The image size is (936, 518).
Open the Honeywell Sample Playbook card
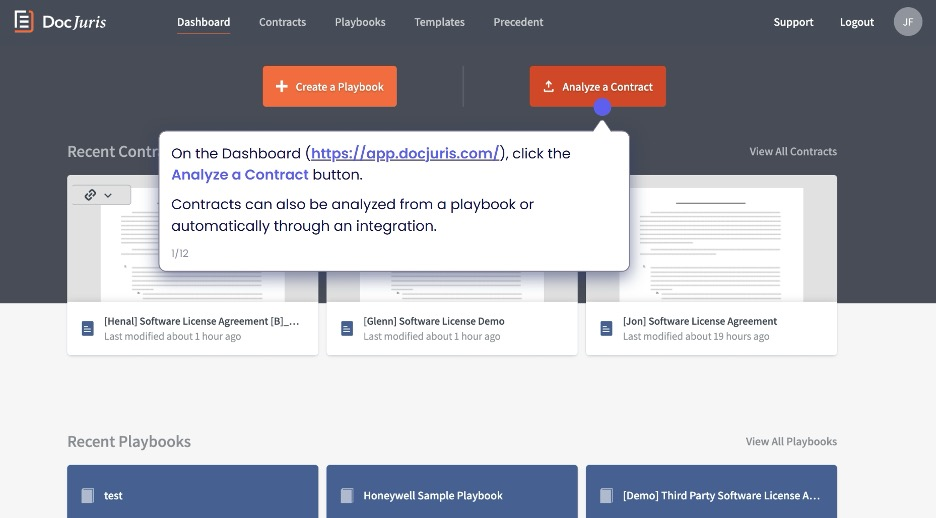452,492
